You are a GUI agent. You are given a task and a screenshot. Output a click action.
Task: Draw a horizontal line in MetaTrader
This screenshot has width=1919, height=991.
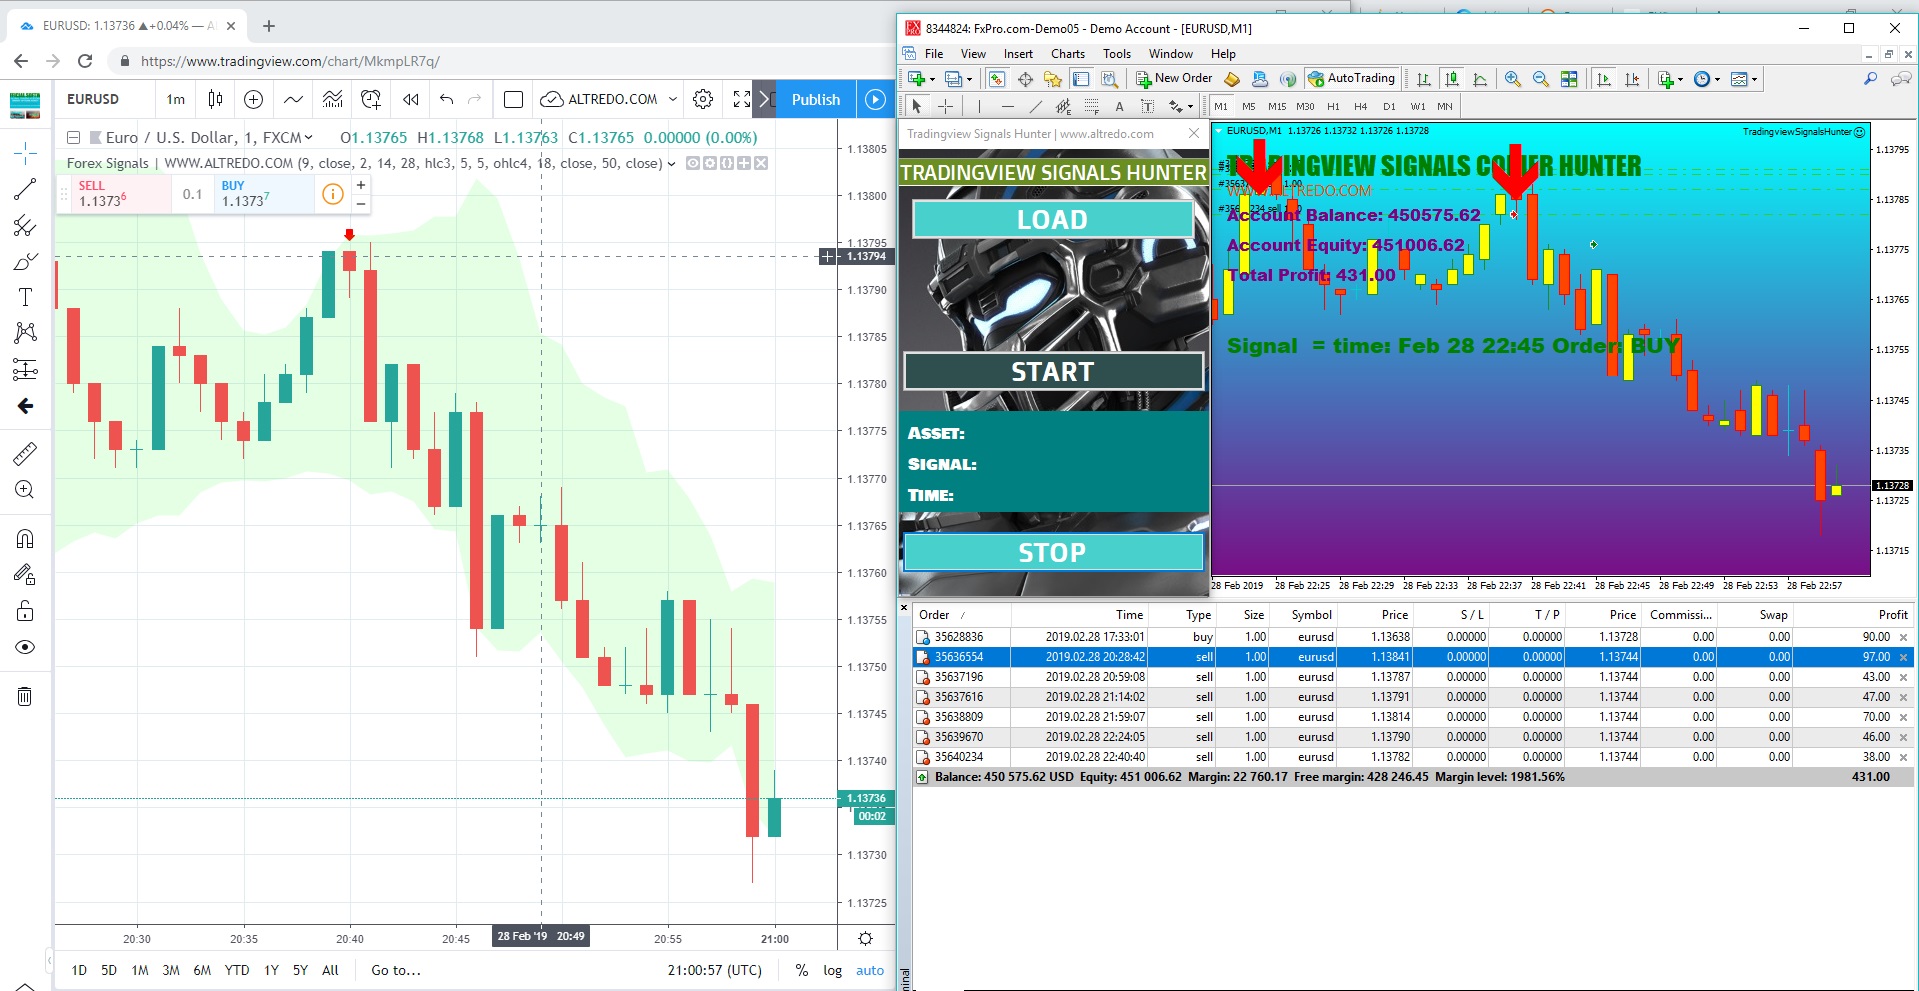click(1007, 106)
